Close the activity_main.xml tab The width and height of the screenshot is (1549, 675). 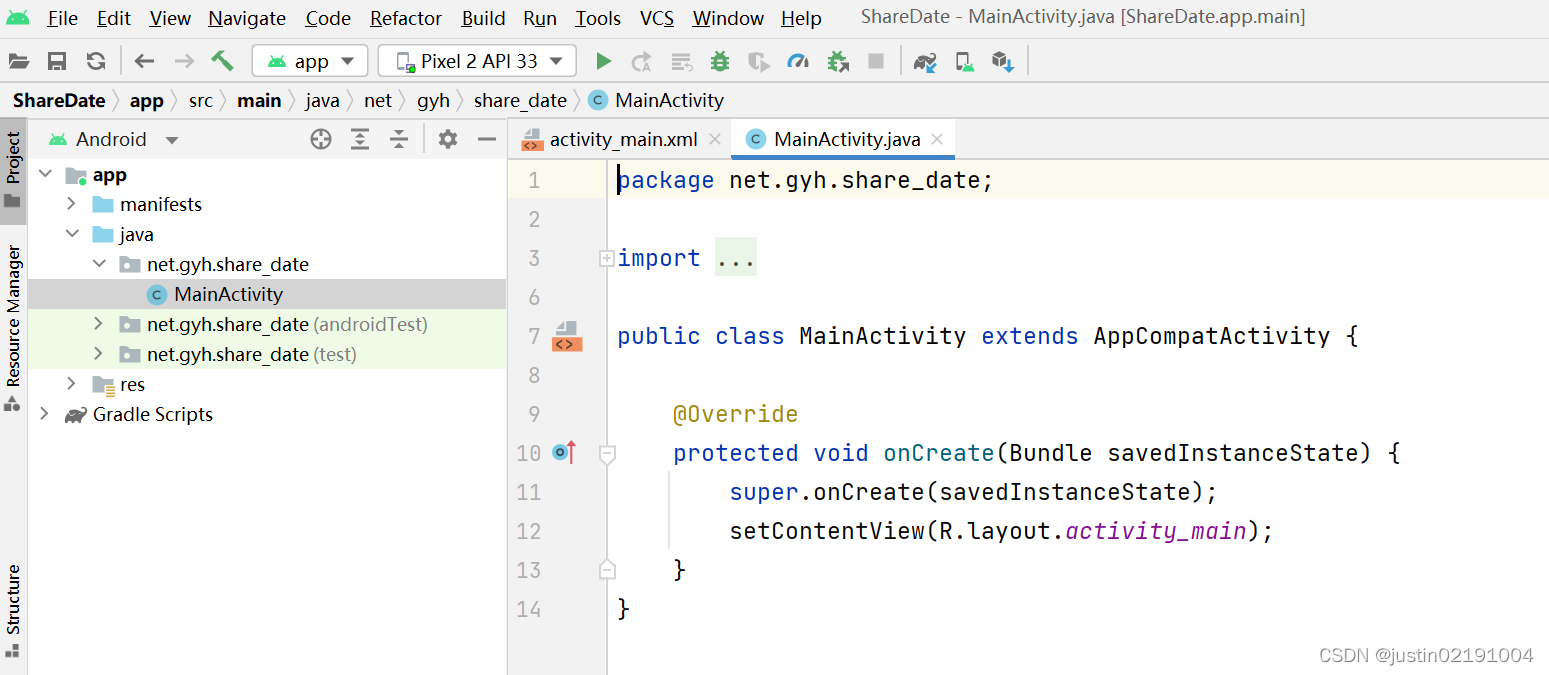click(x=715, y=139)
